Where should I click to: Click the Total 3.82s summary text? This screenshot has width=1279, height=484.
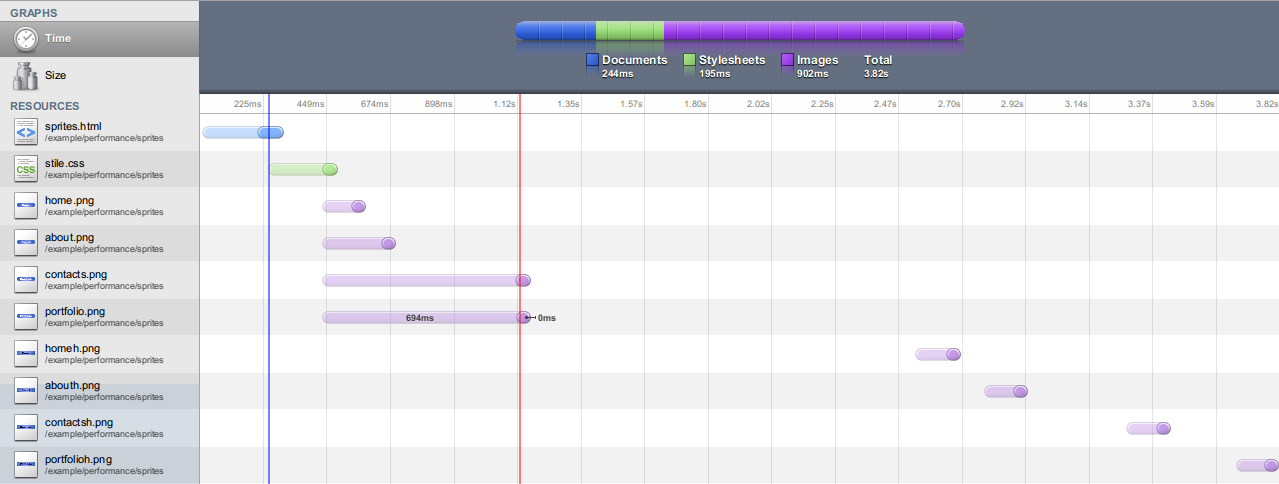coord(878,66)
